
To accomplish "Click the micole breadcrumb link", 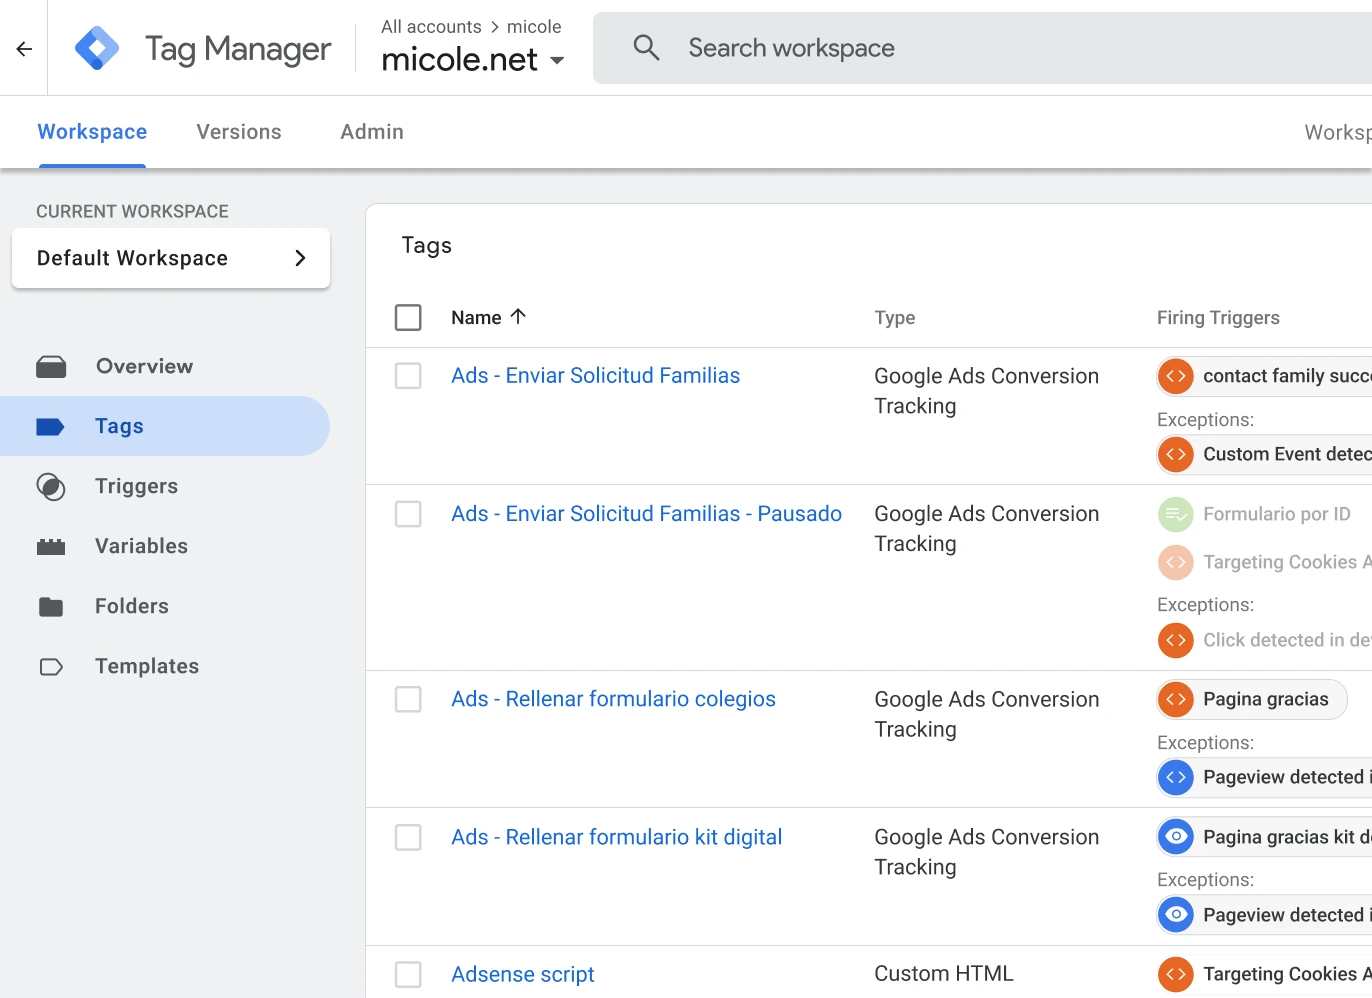I will [x=534, y=27].
